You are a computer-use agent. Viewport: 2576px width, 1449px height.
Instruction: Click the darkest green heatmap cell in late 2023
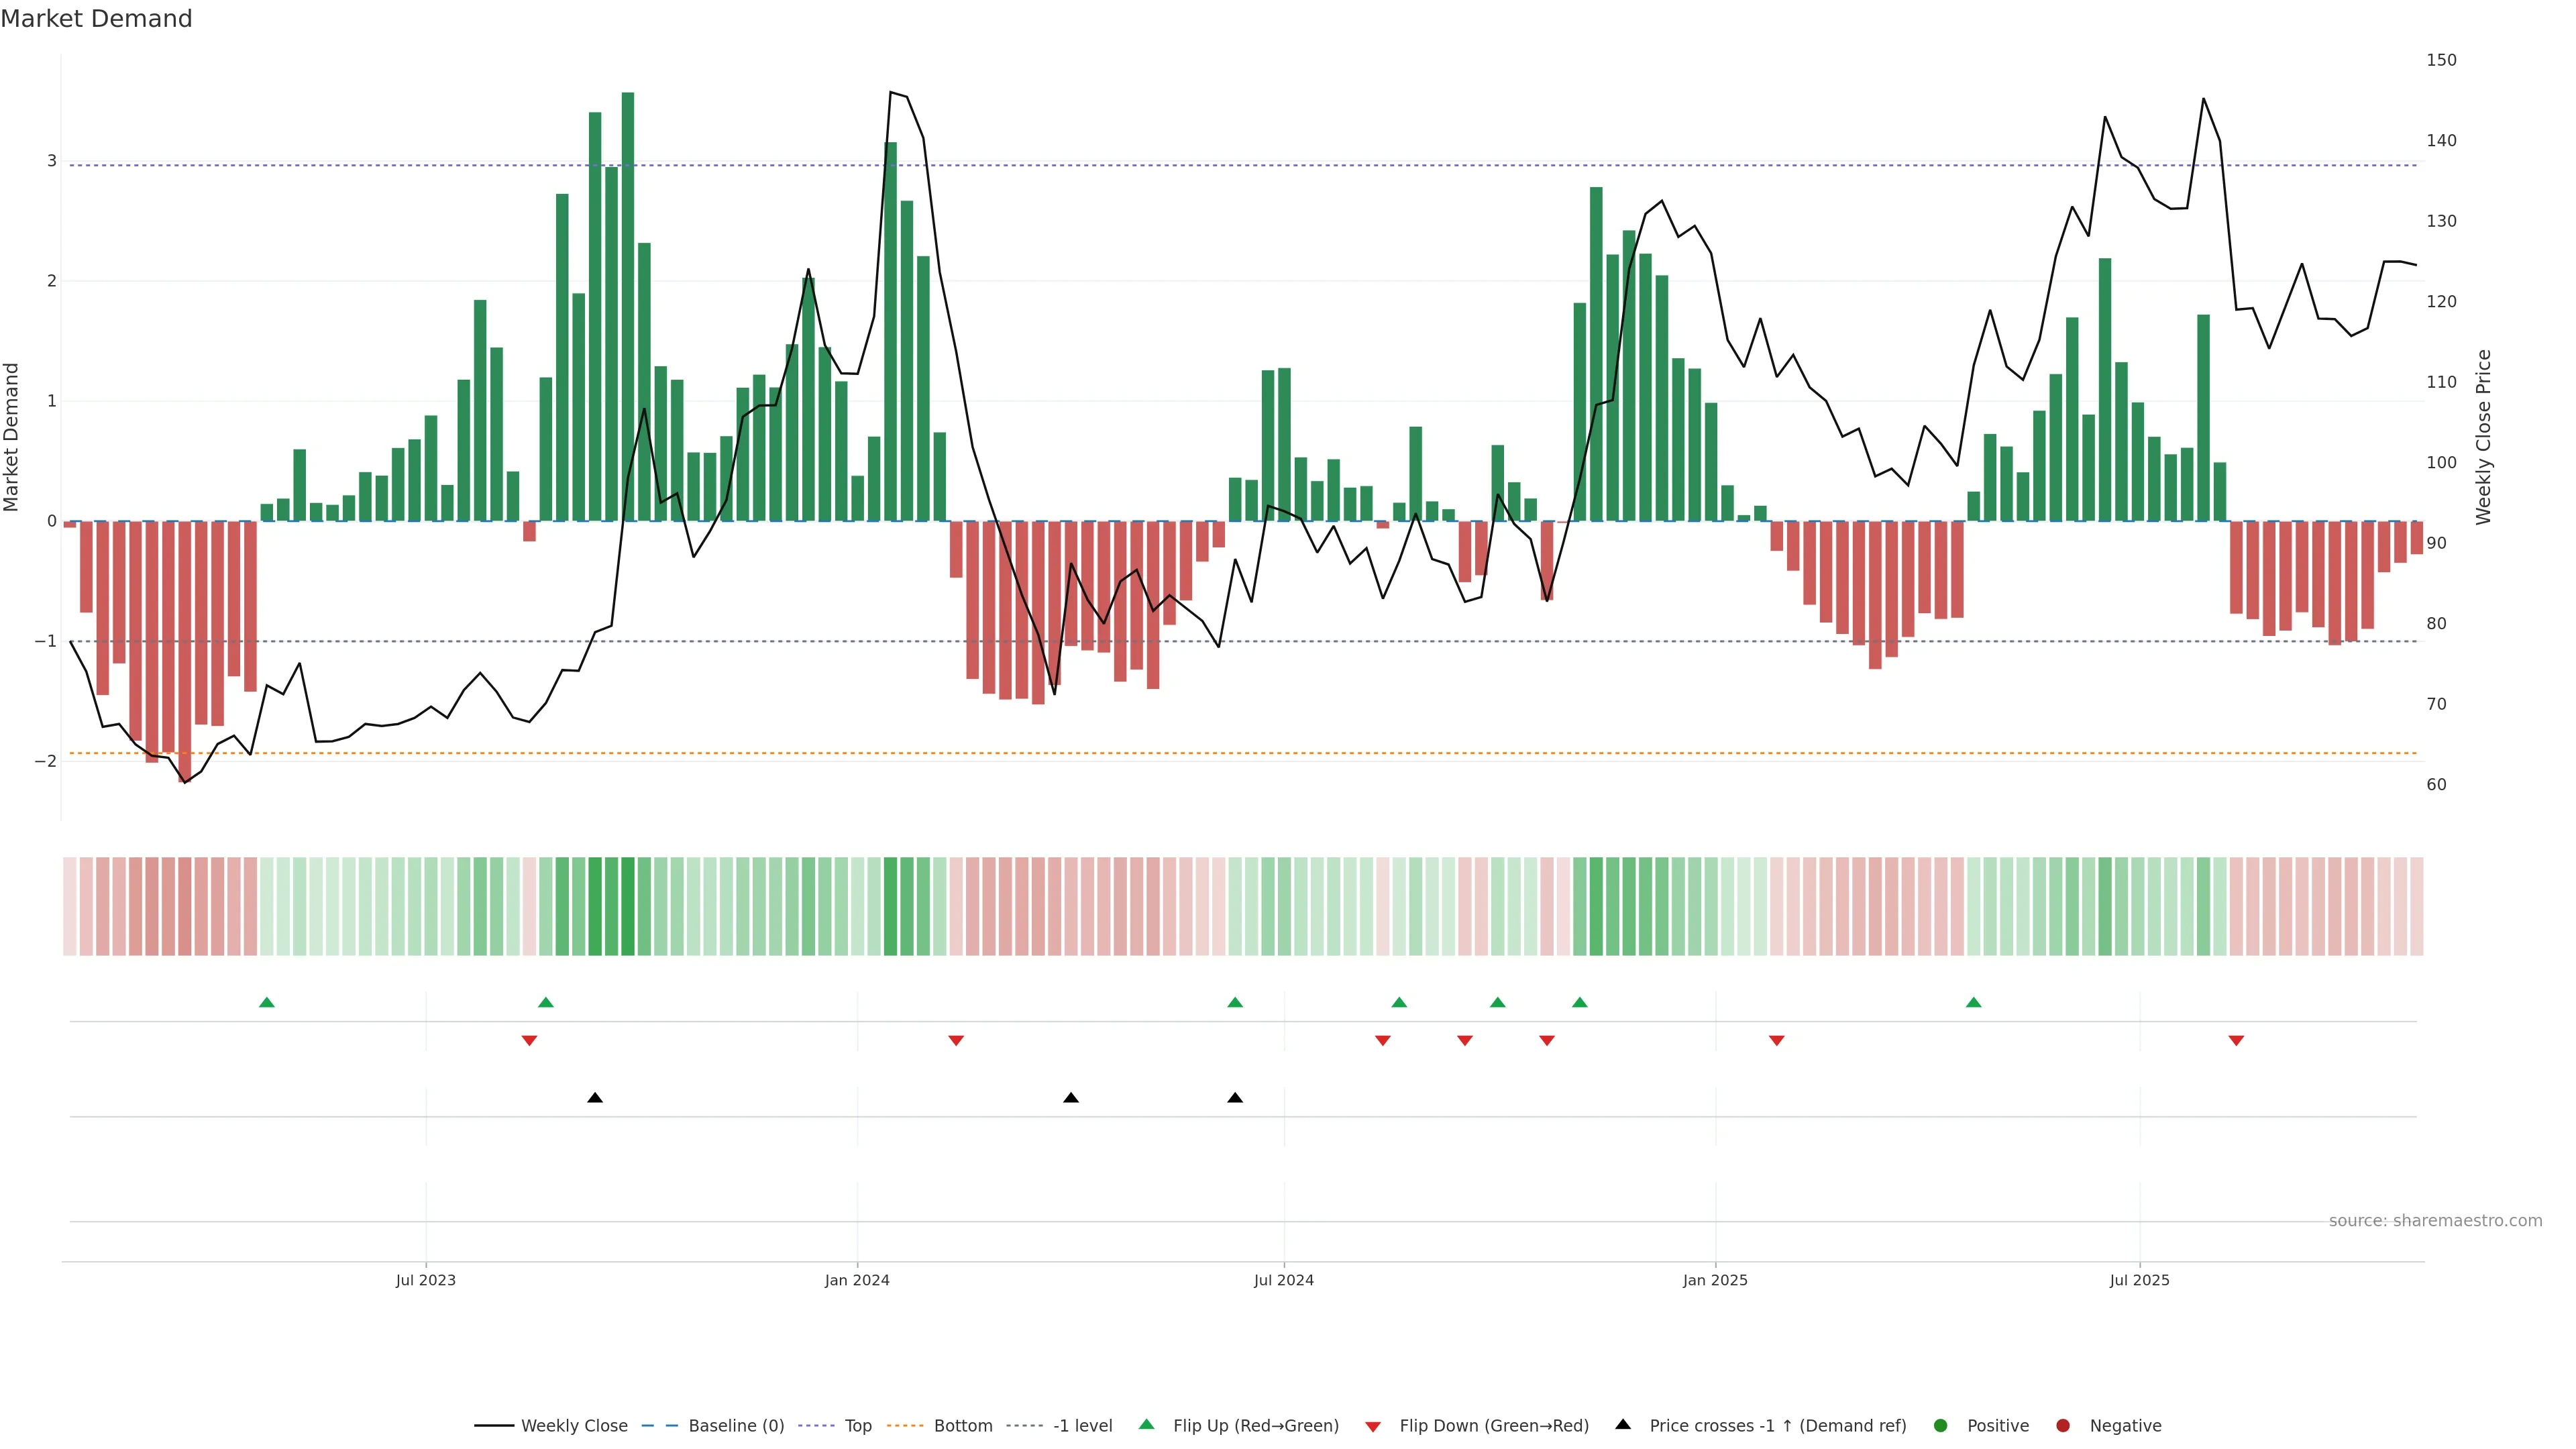click(x=628, y=906)
